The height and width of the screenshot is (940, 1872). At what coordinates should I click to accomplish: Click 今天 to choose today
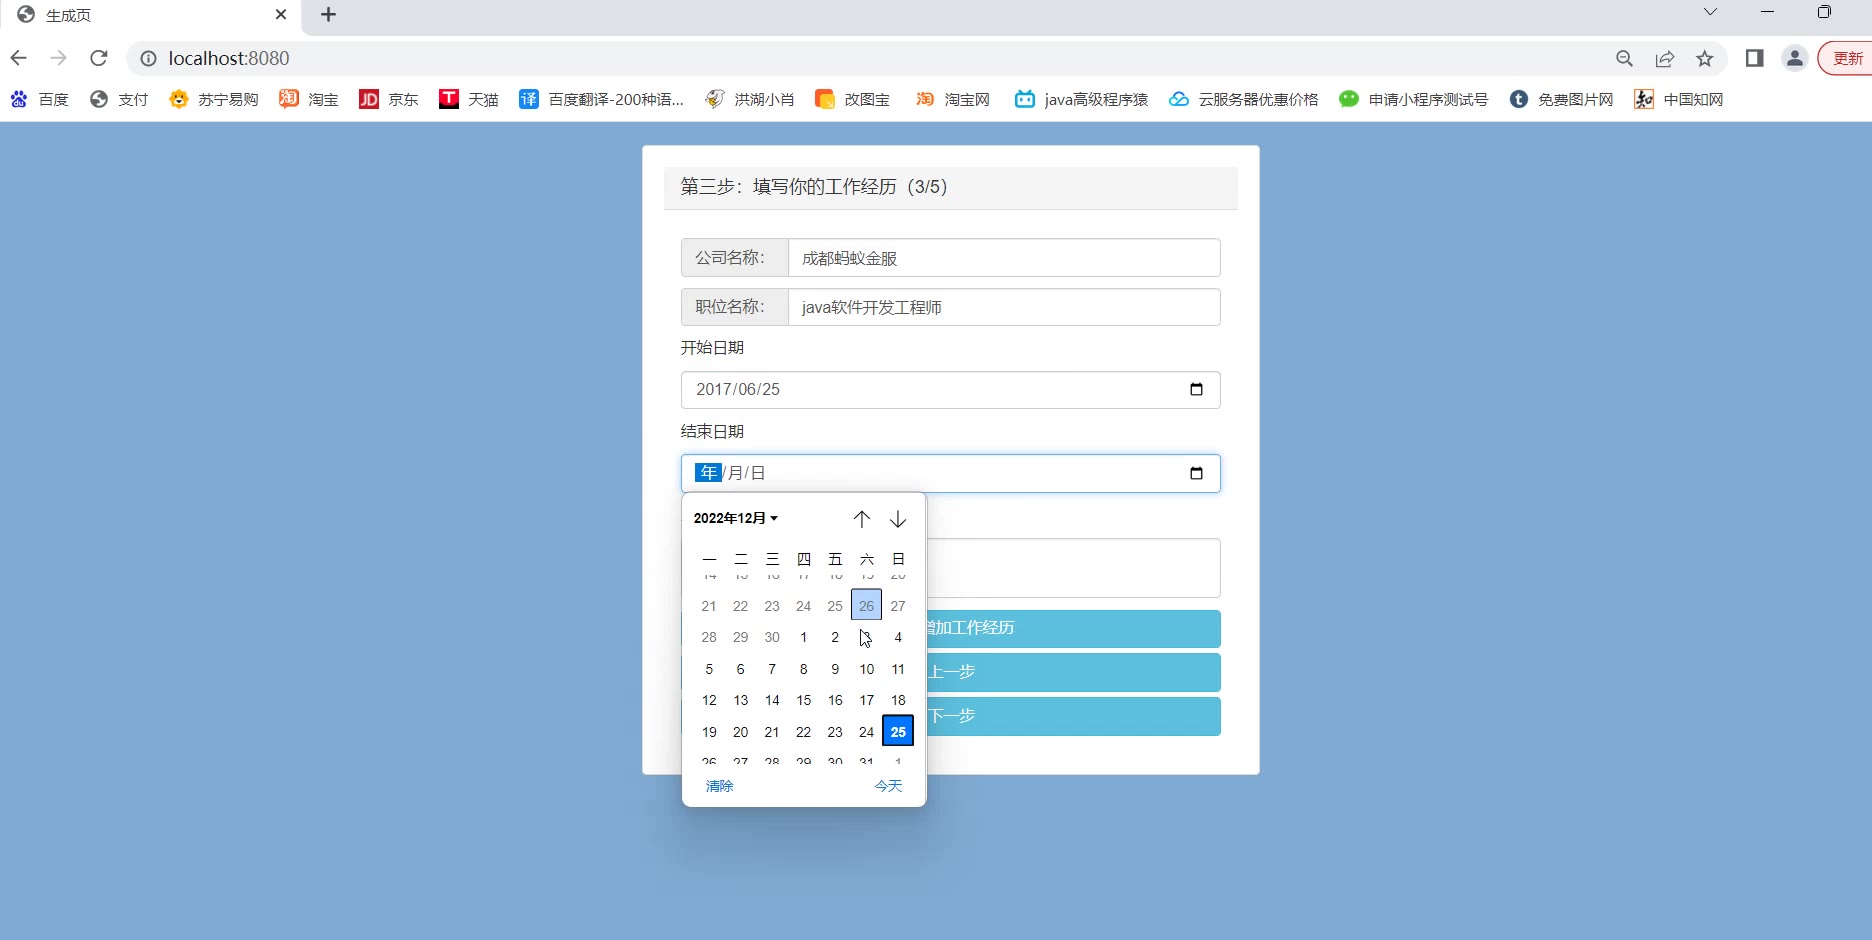click(x=888, y=786)
